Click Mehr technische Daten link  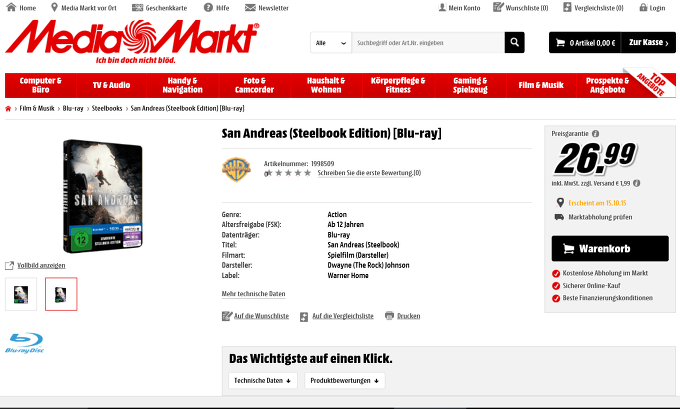pyautogui.click(x=253, y=294)
